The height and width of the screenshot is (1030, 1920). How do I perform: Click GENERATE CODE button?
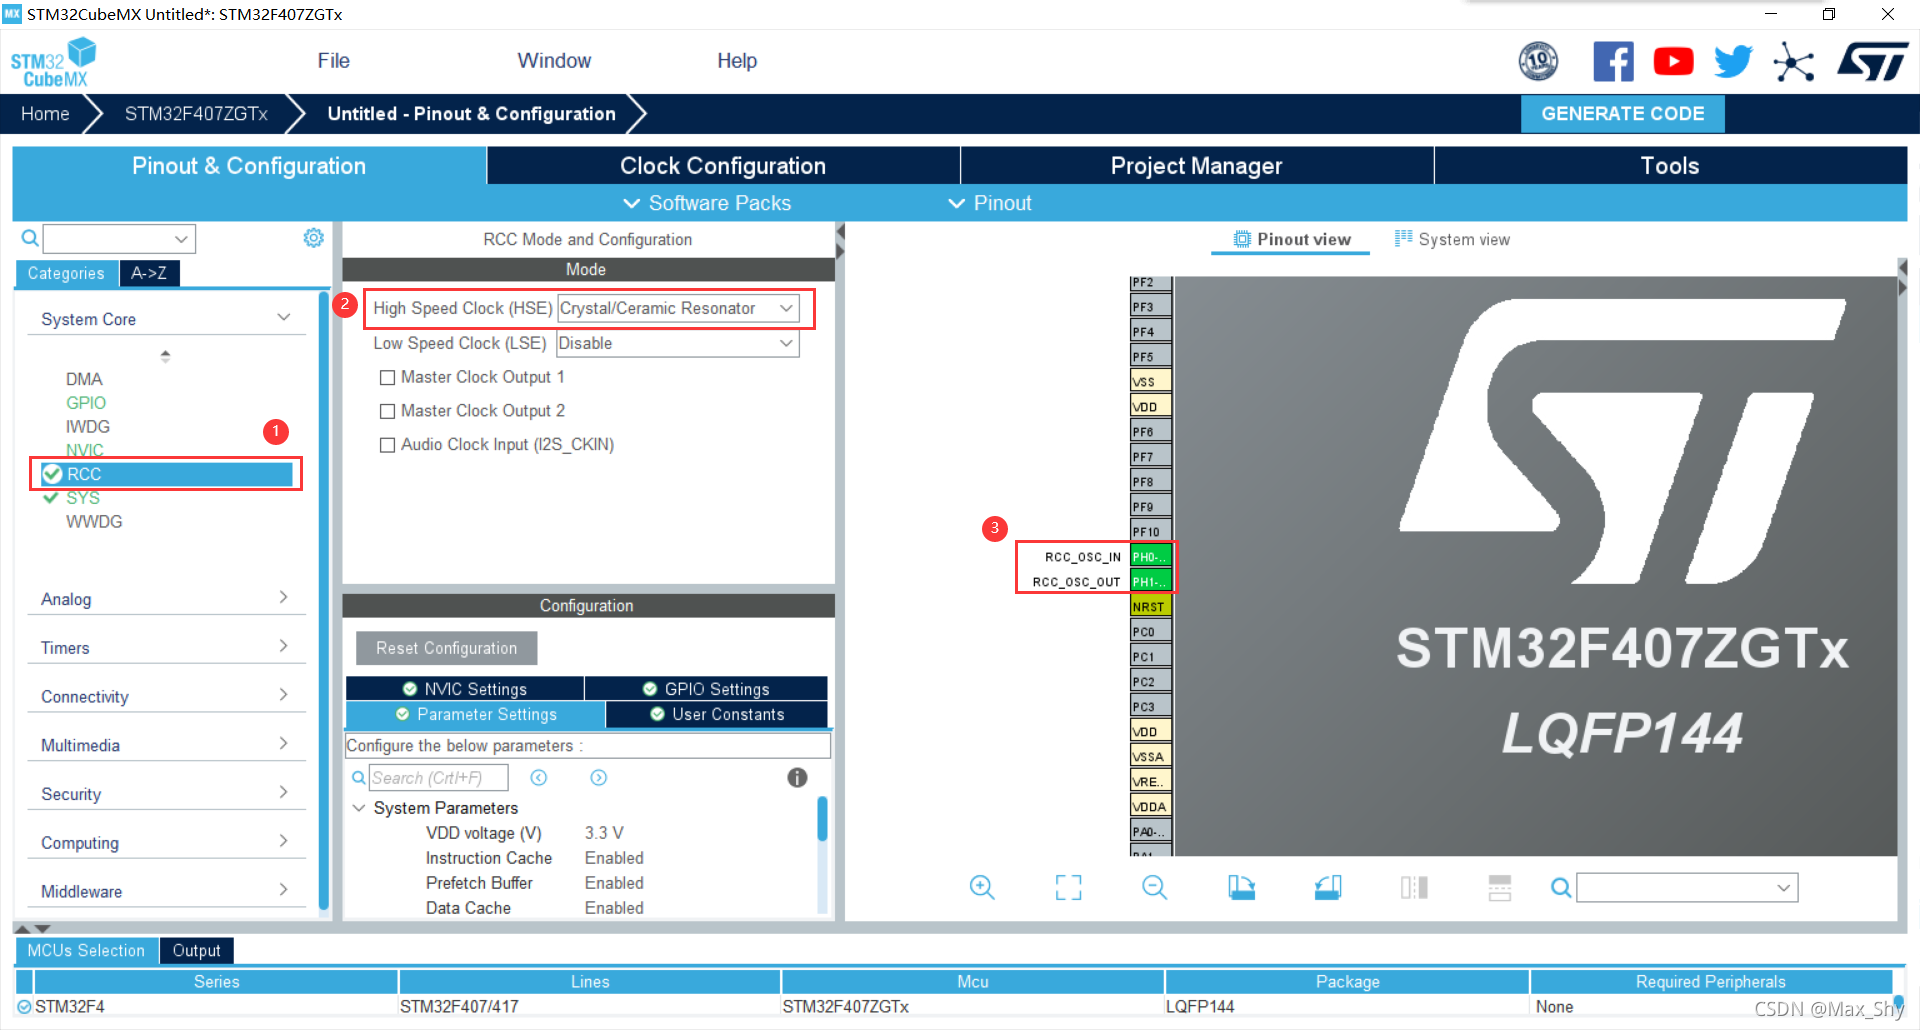pyautogui.click(x=1622, y=114)
